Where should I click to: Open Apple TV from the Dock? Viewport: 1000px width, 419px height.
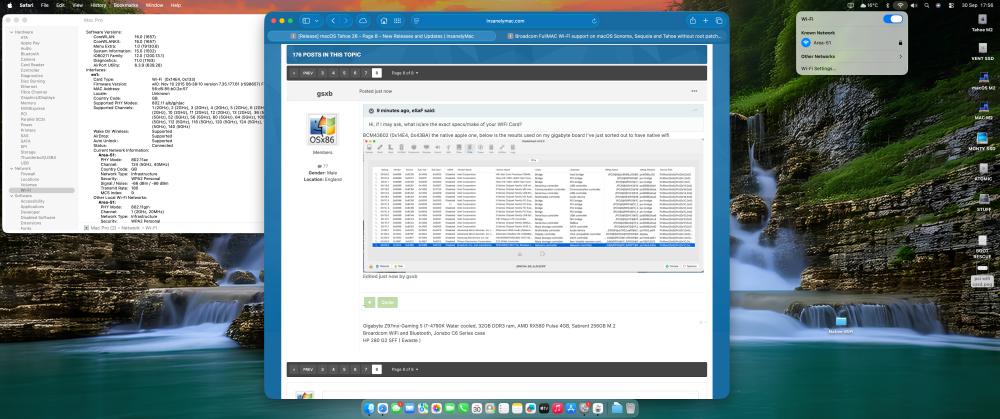click(544, 408)
